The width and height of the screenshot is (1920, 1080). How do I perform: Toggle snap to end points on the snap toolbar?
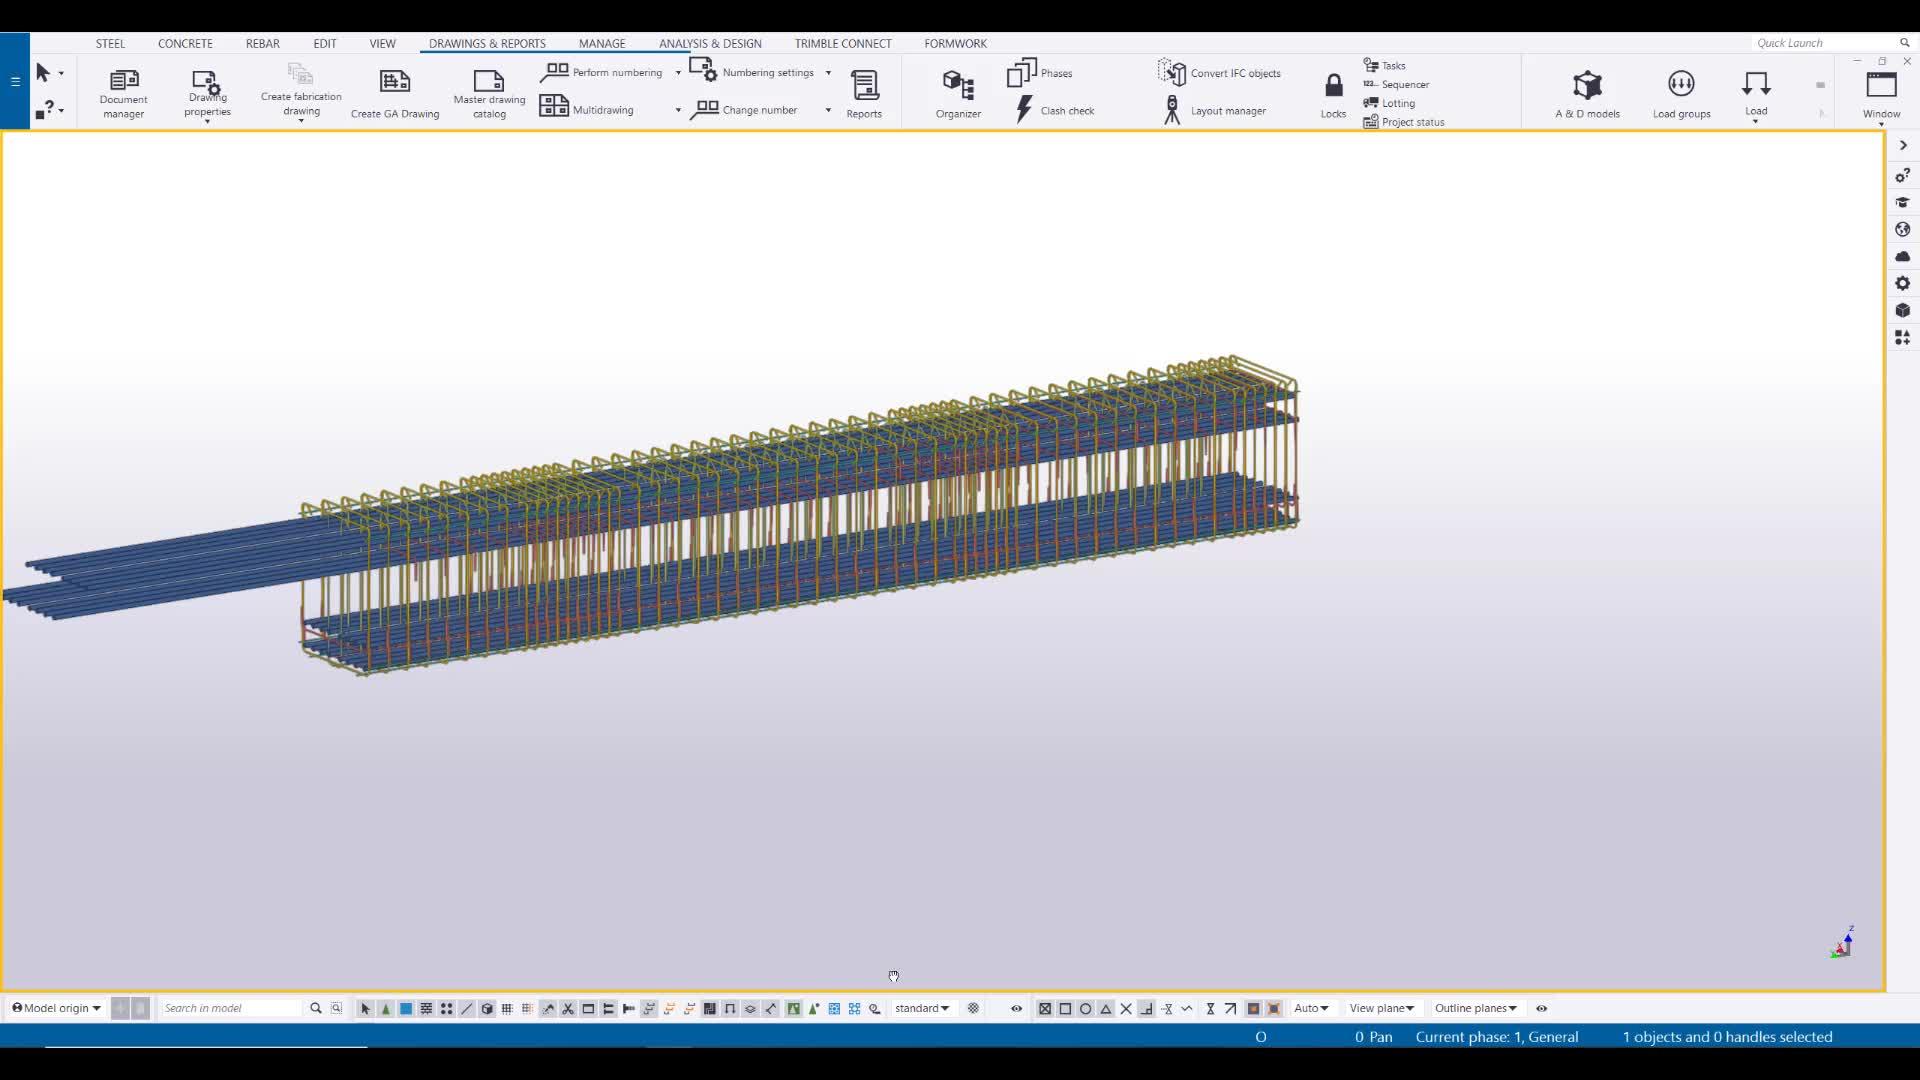tap(1065, 1009)
